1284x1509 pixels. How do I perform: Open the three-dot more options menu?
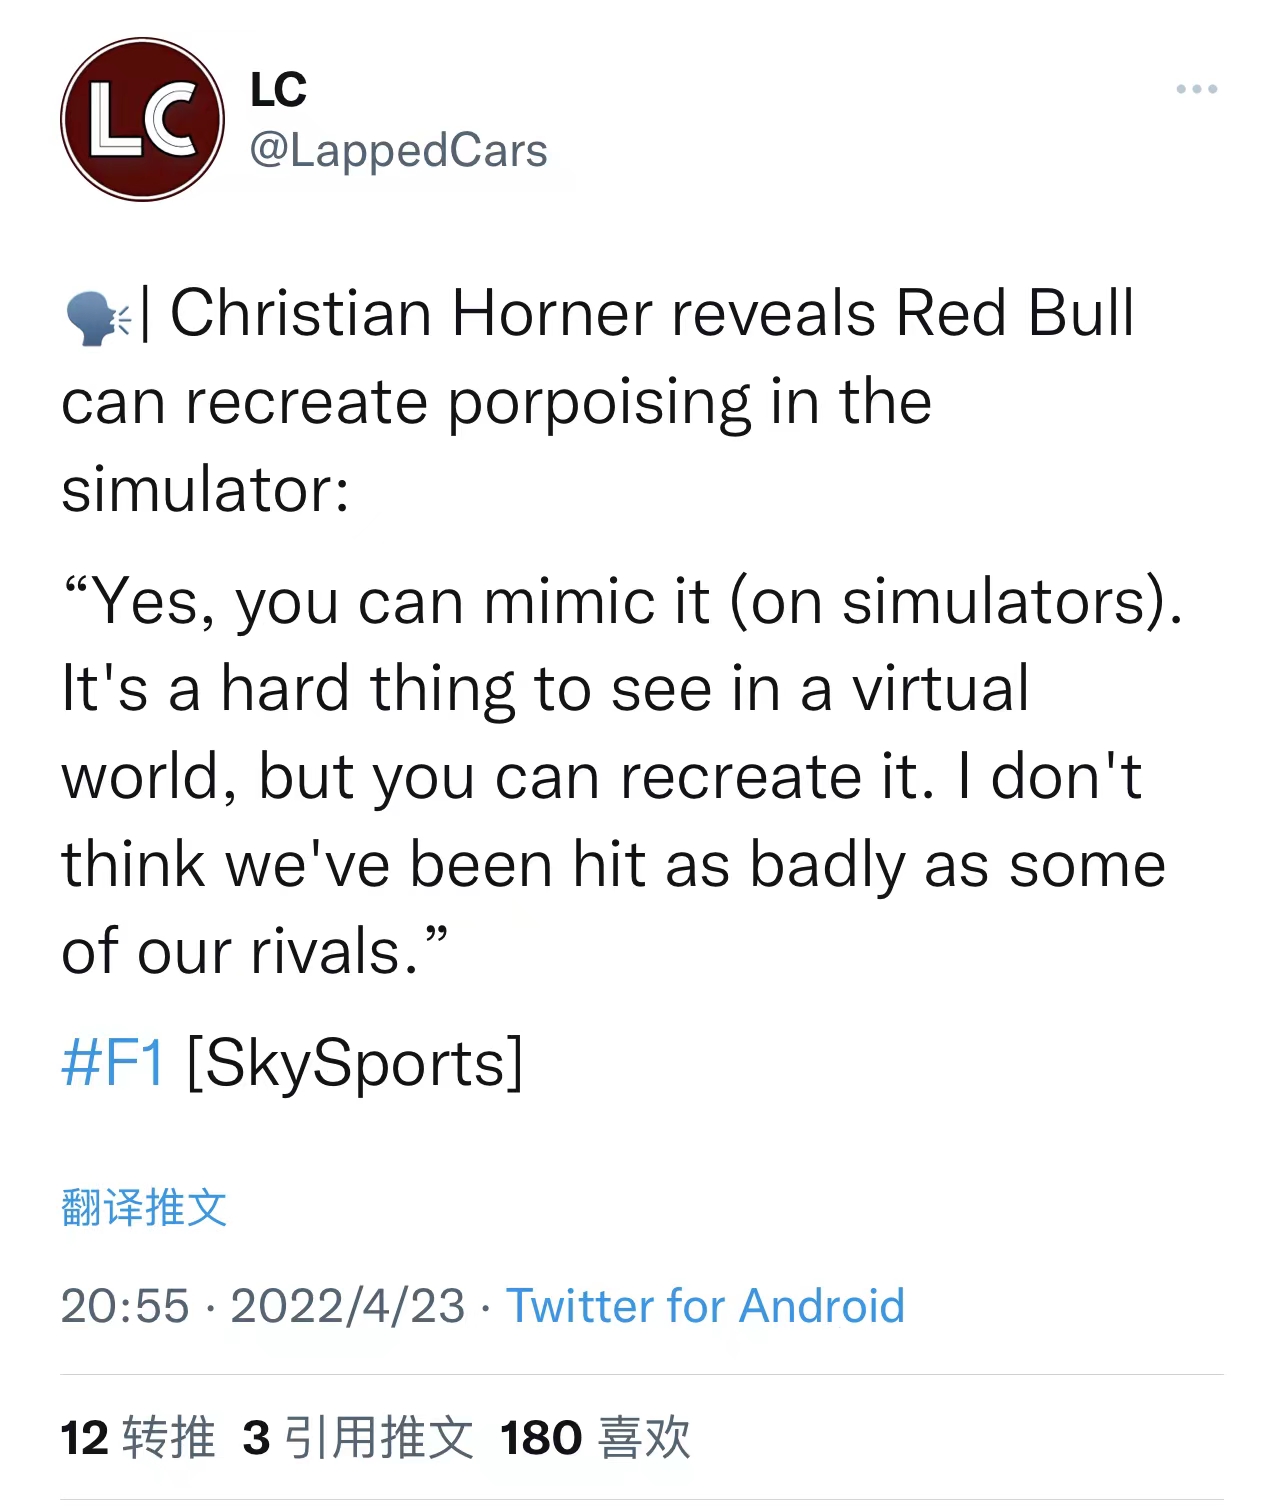(1196, 90)
